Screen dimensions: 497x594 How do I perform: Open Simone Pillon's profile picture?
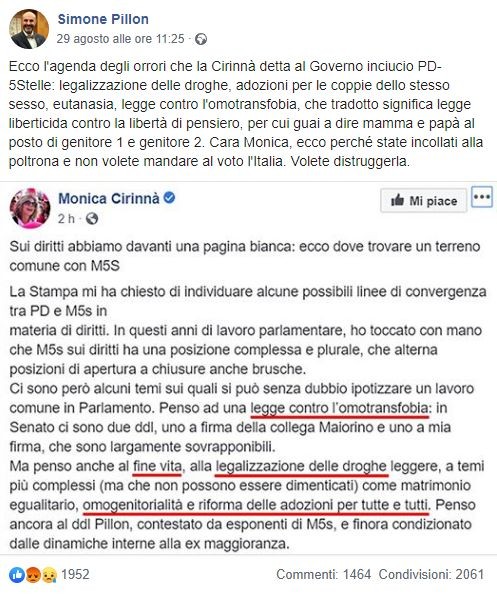tap(29, 29)
